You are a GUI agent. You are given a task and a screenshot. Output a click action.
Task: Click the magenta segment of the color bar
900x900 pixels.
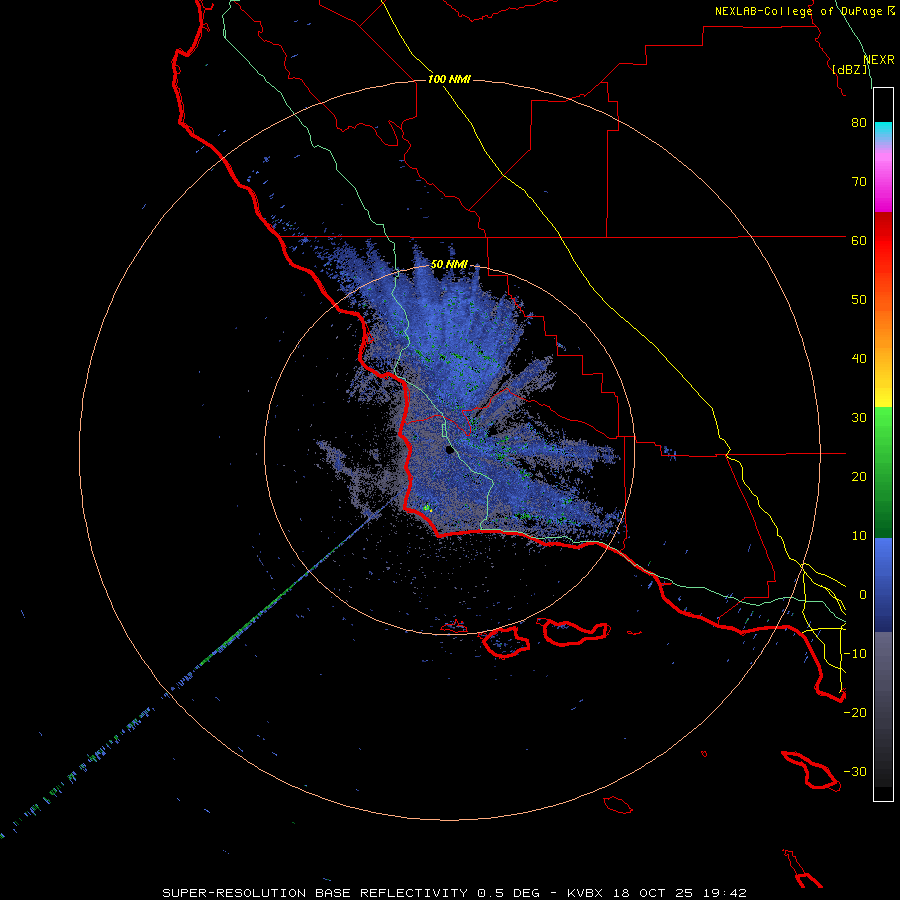point(883,184)
